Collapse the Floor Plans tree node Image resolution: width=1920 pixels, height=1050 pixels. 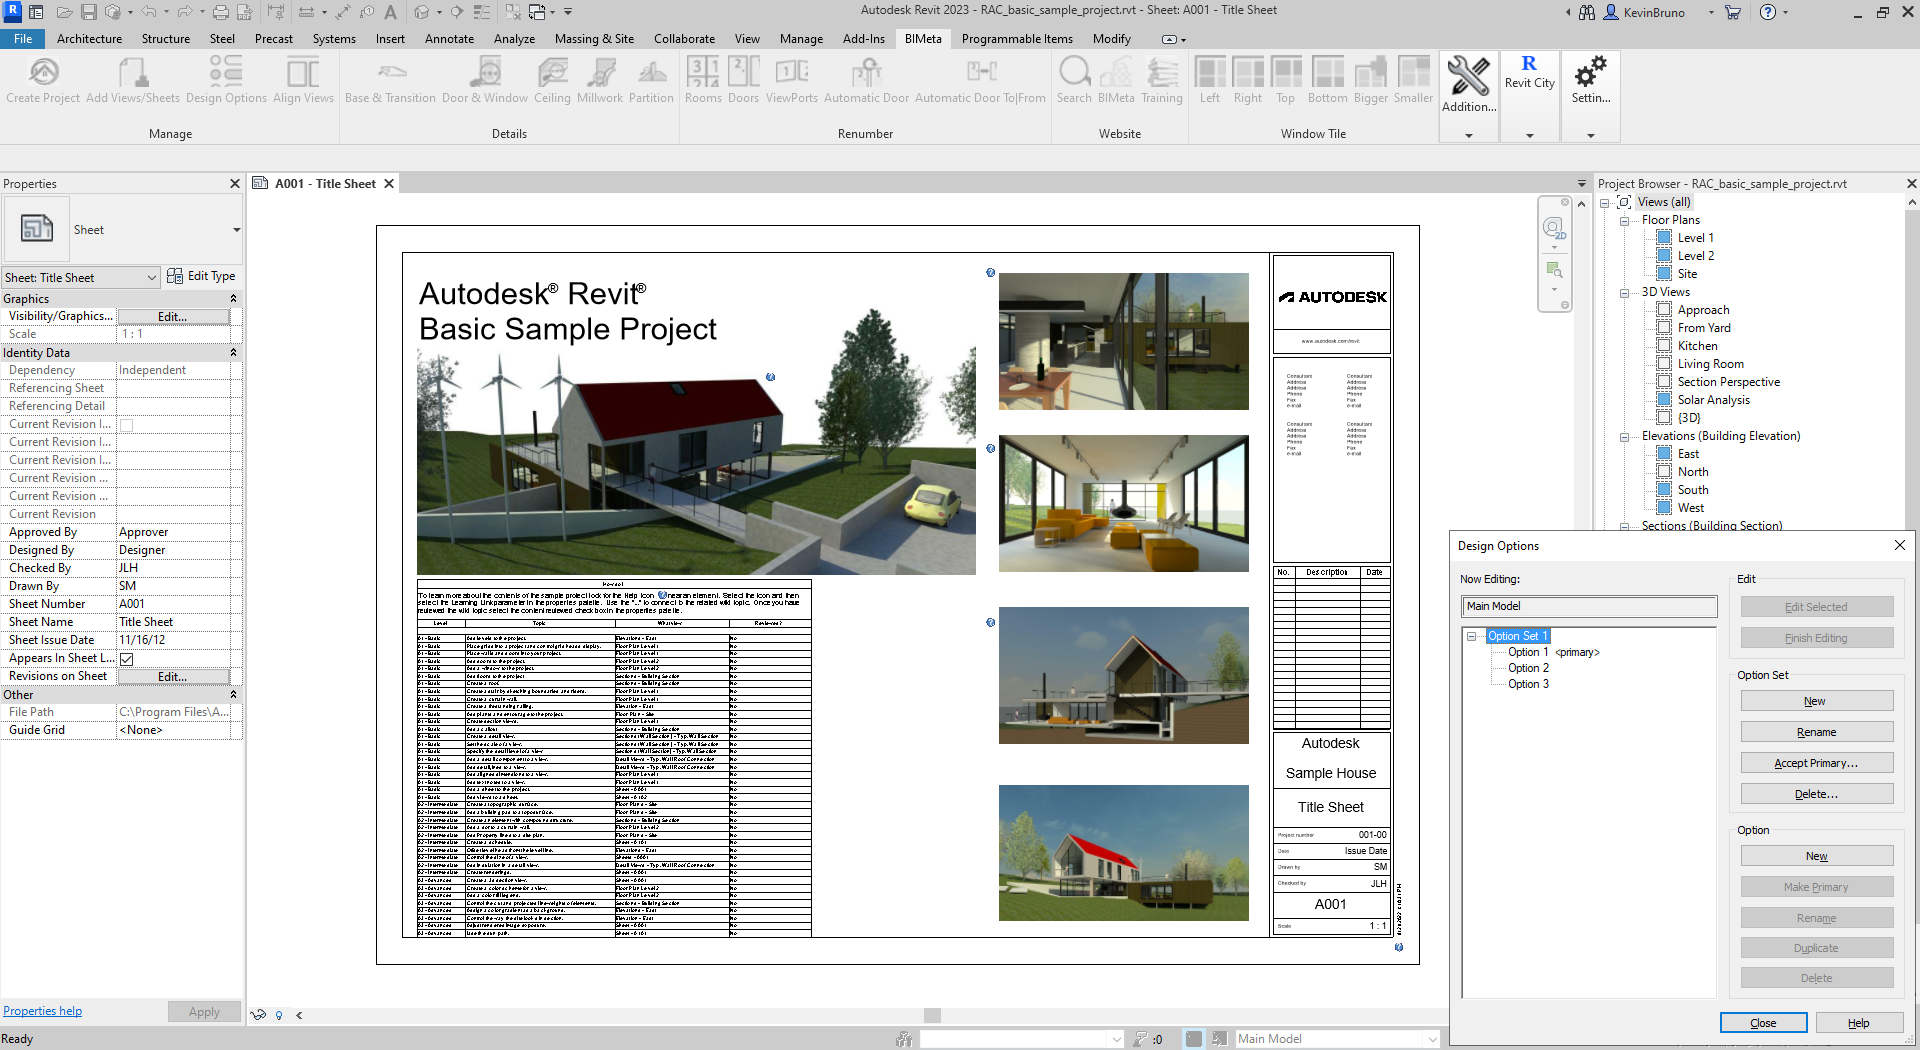click(1624, 221)
